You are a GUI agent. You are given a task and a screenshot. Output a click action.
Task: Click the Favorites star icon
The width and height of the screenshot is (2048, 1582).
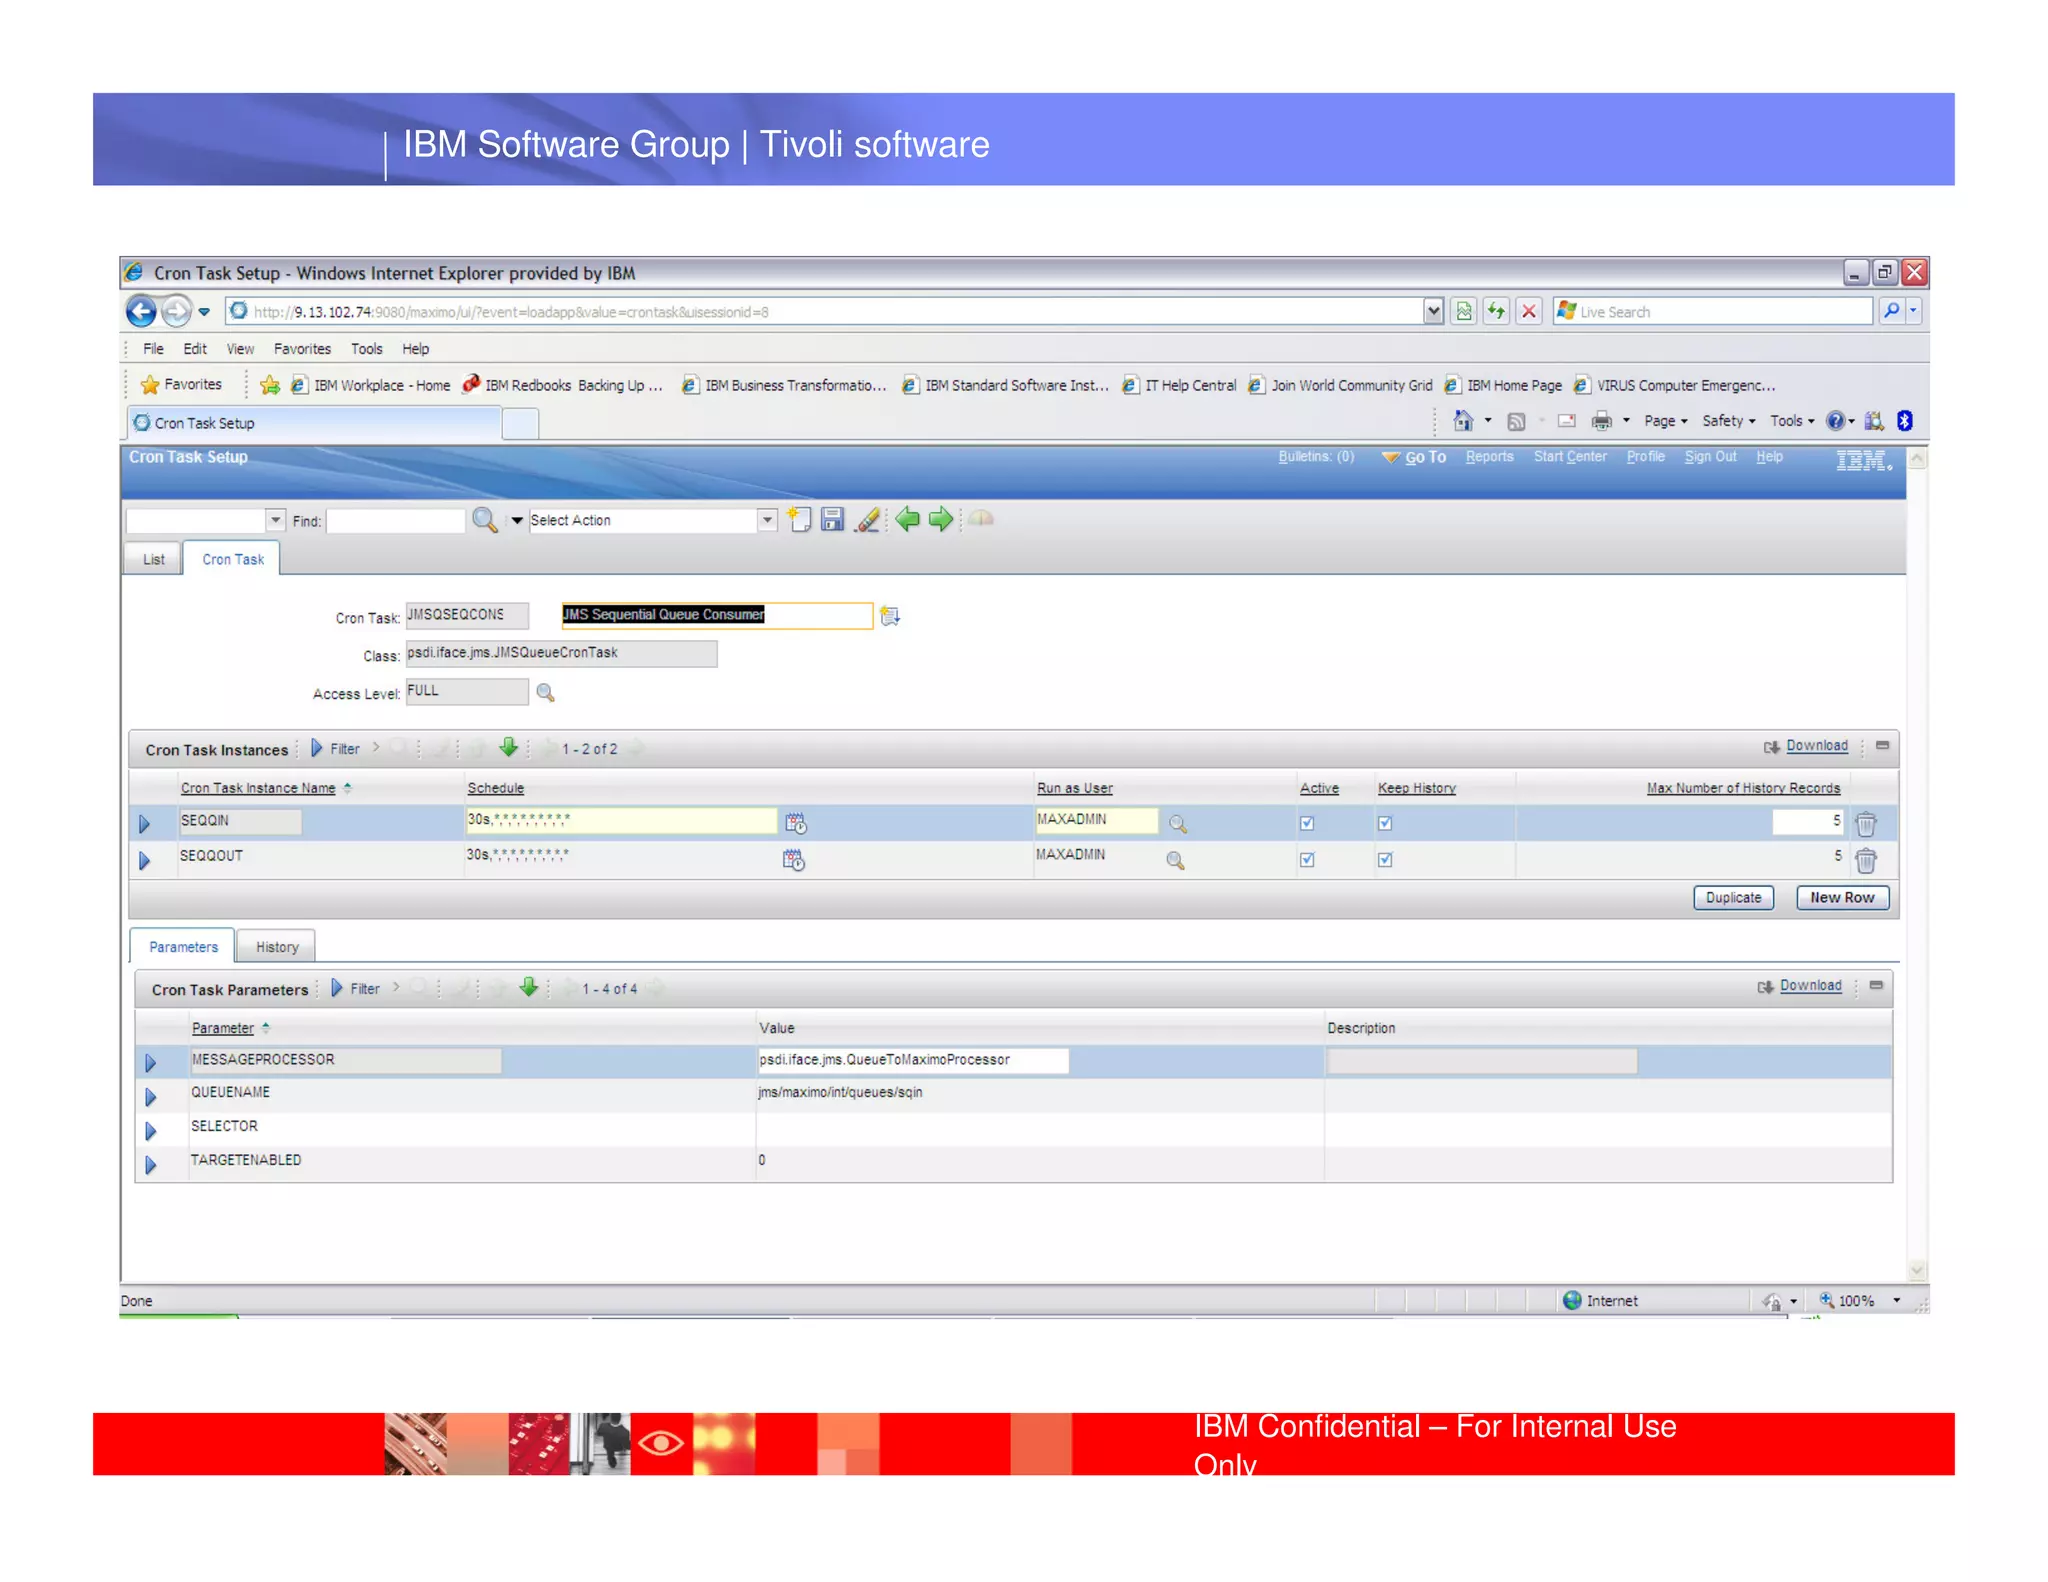click(x=150, y=385)
